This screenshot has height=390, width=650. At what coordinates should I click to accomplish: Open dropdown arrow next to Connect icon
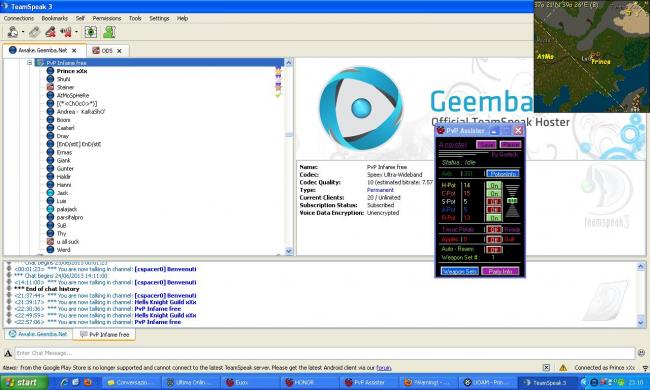[x=23, y=32]
